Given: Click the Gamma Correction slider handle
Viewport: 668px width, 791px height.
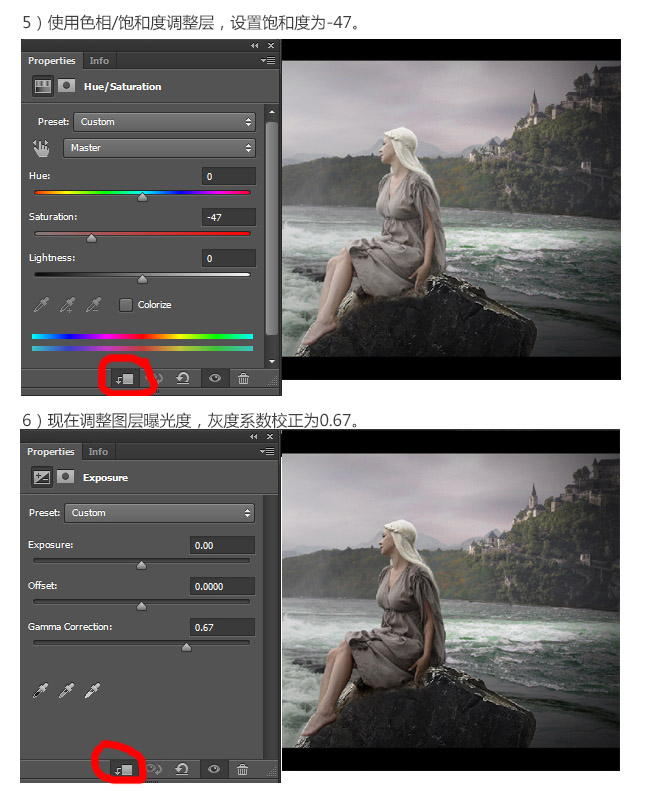Looking at the screenshot, I should [186, 647].
